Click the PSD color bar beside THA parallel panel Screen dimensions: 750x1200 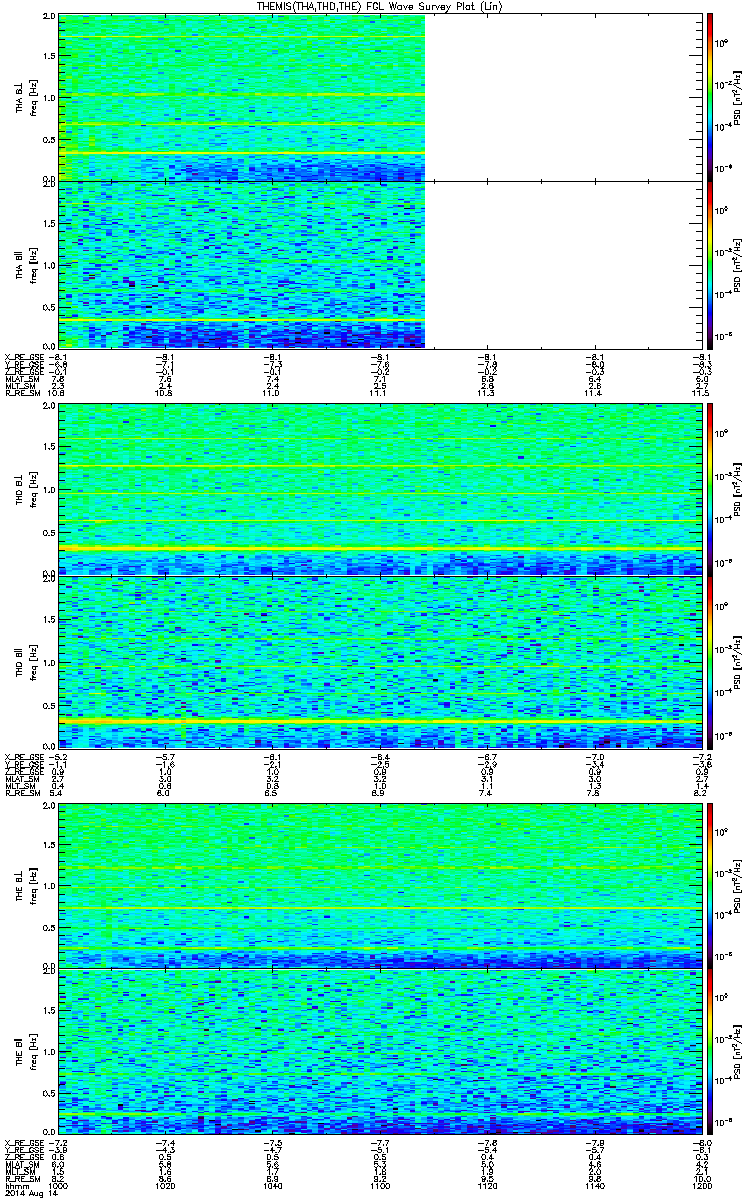pos(710,263)
